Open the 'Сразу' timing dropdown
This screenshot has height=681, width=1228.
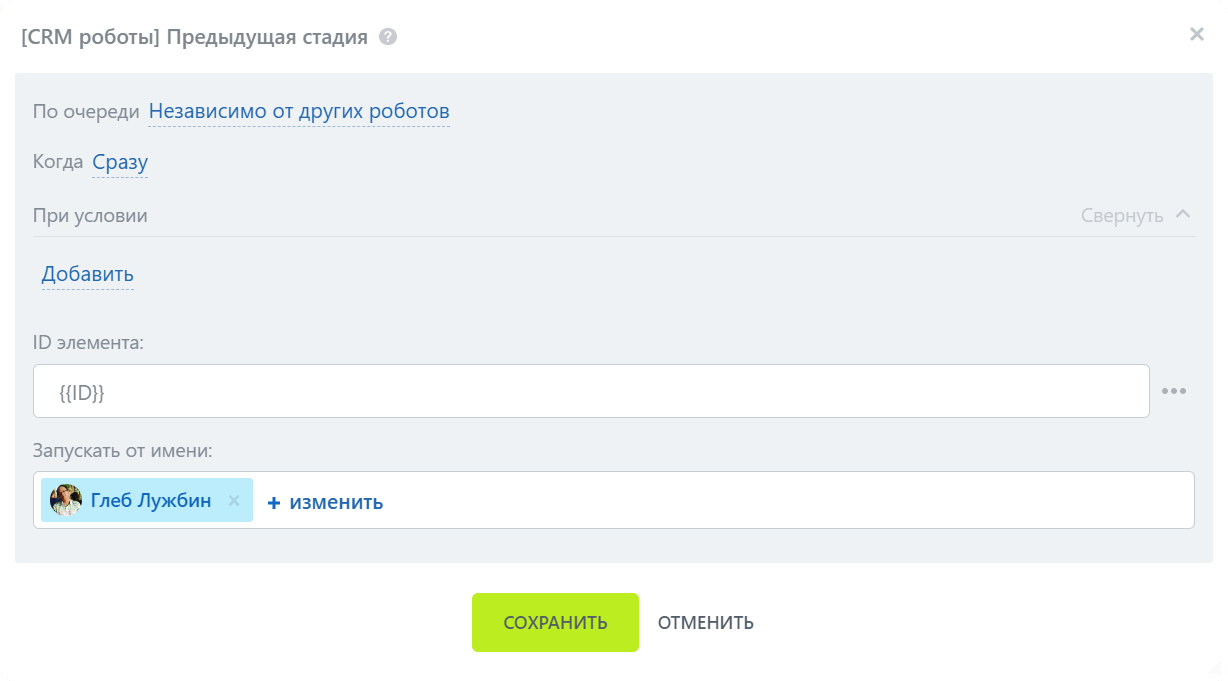[120, 162]
